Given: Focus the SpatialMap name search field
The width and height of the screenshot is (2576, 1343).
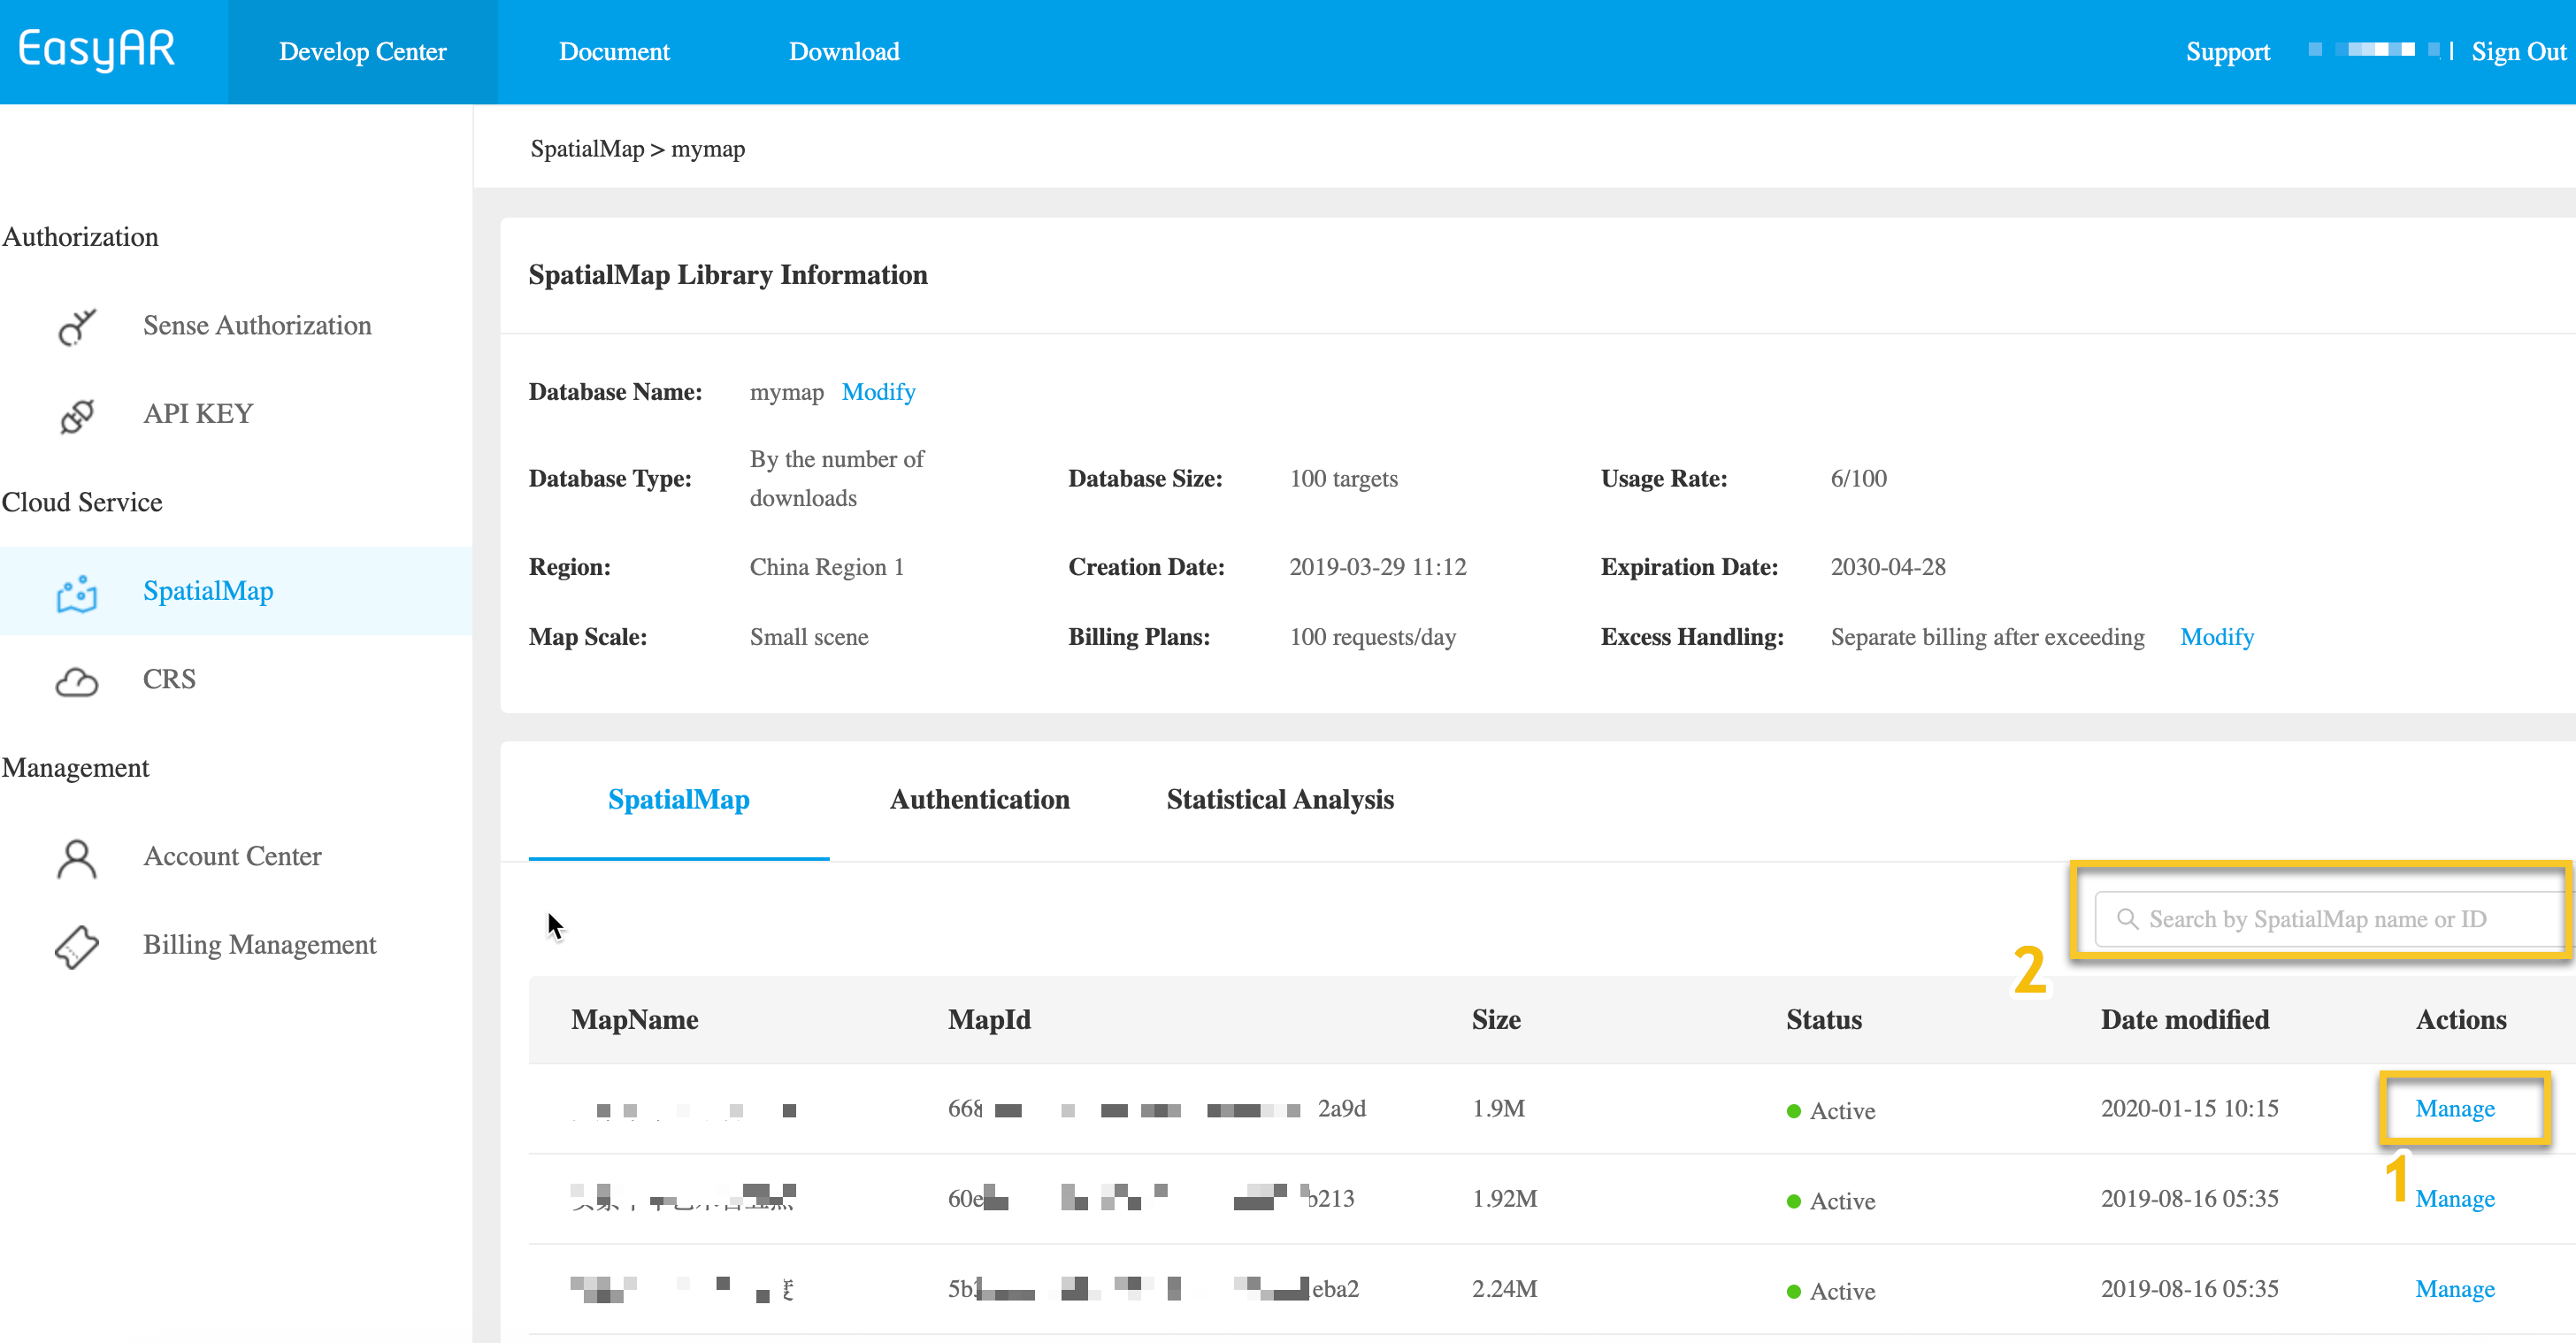Looking at the screenshot, I should coord(2330,919).
